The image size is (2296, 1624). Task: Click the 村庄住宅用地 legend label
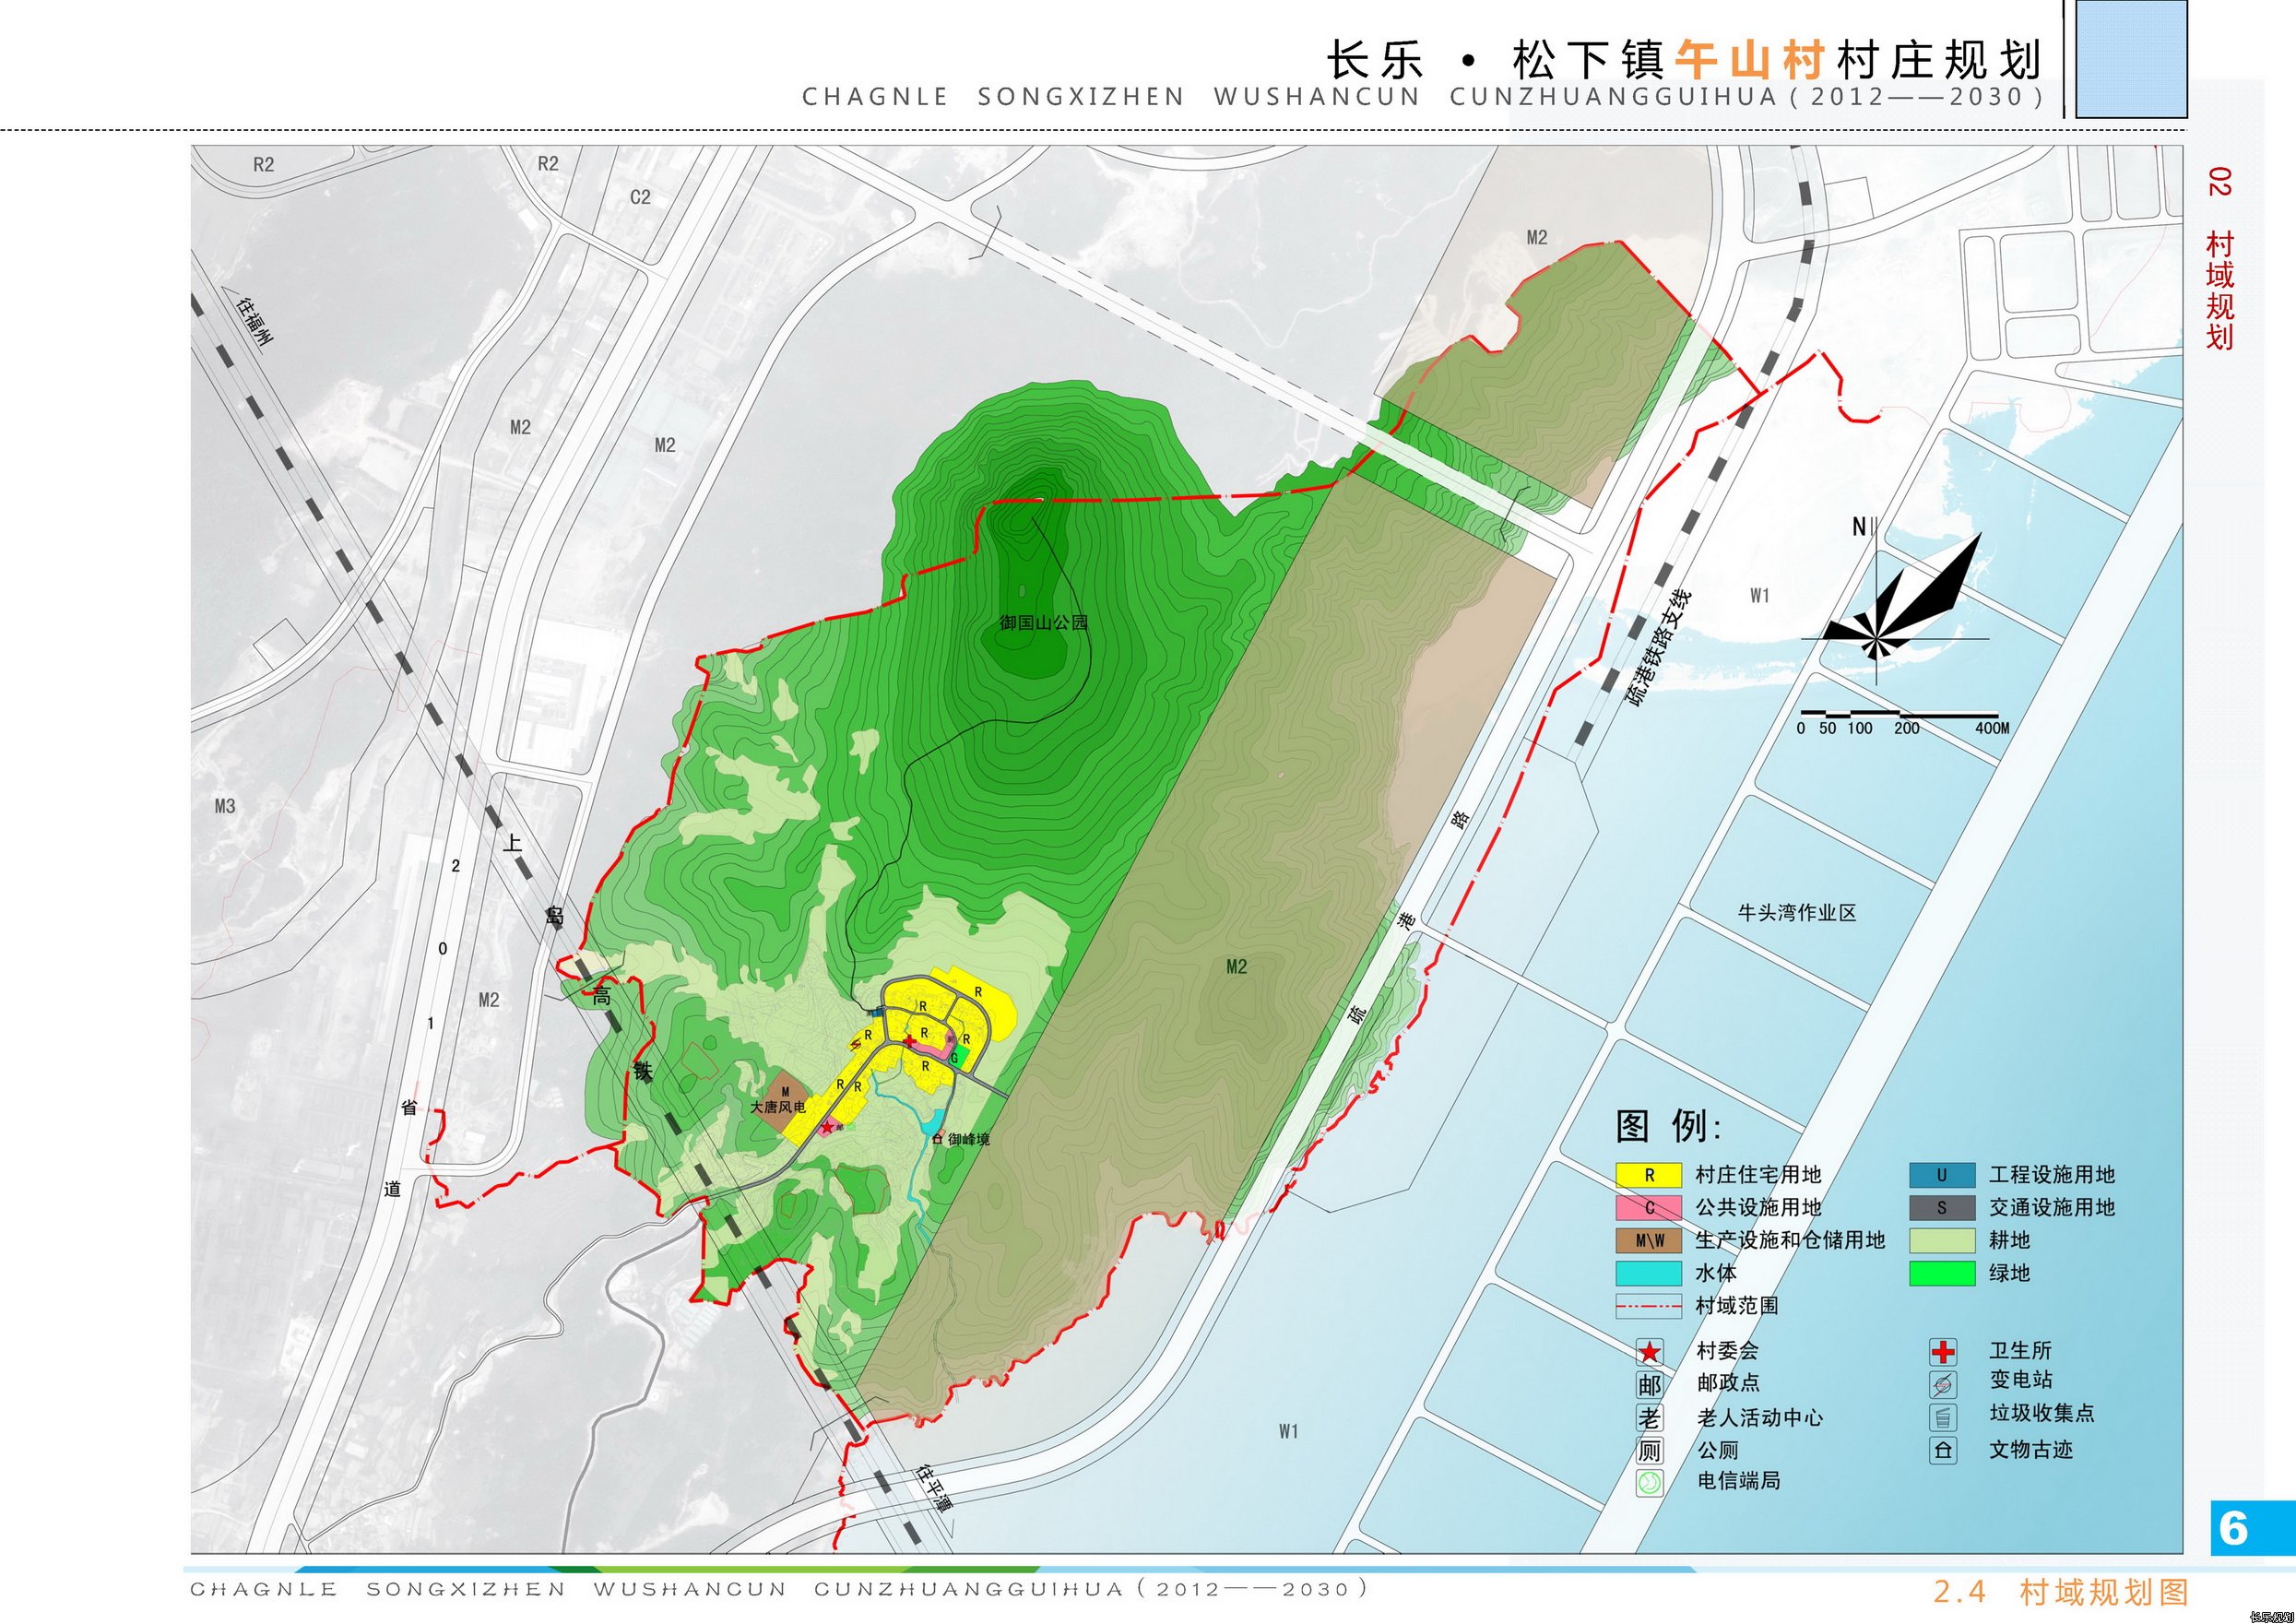click(1759, 1175)
